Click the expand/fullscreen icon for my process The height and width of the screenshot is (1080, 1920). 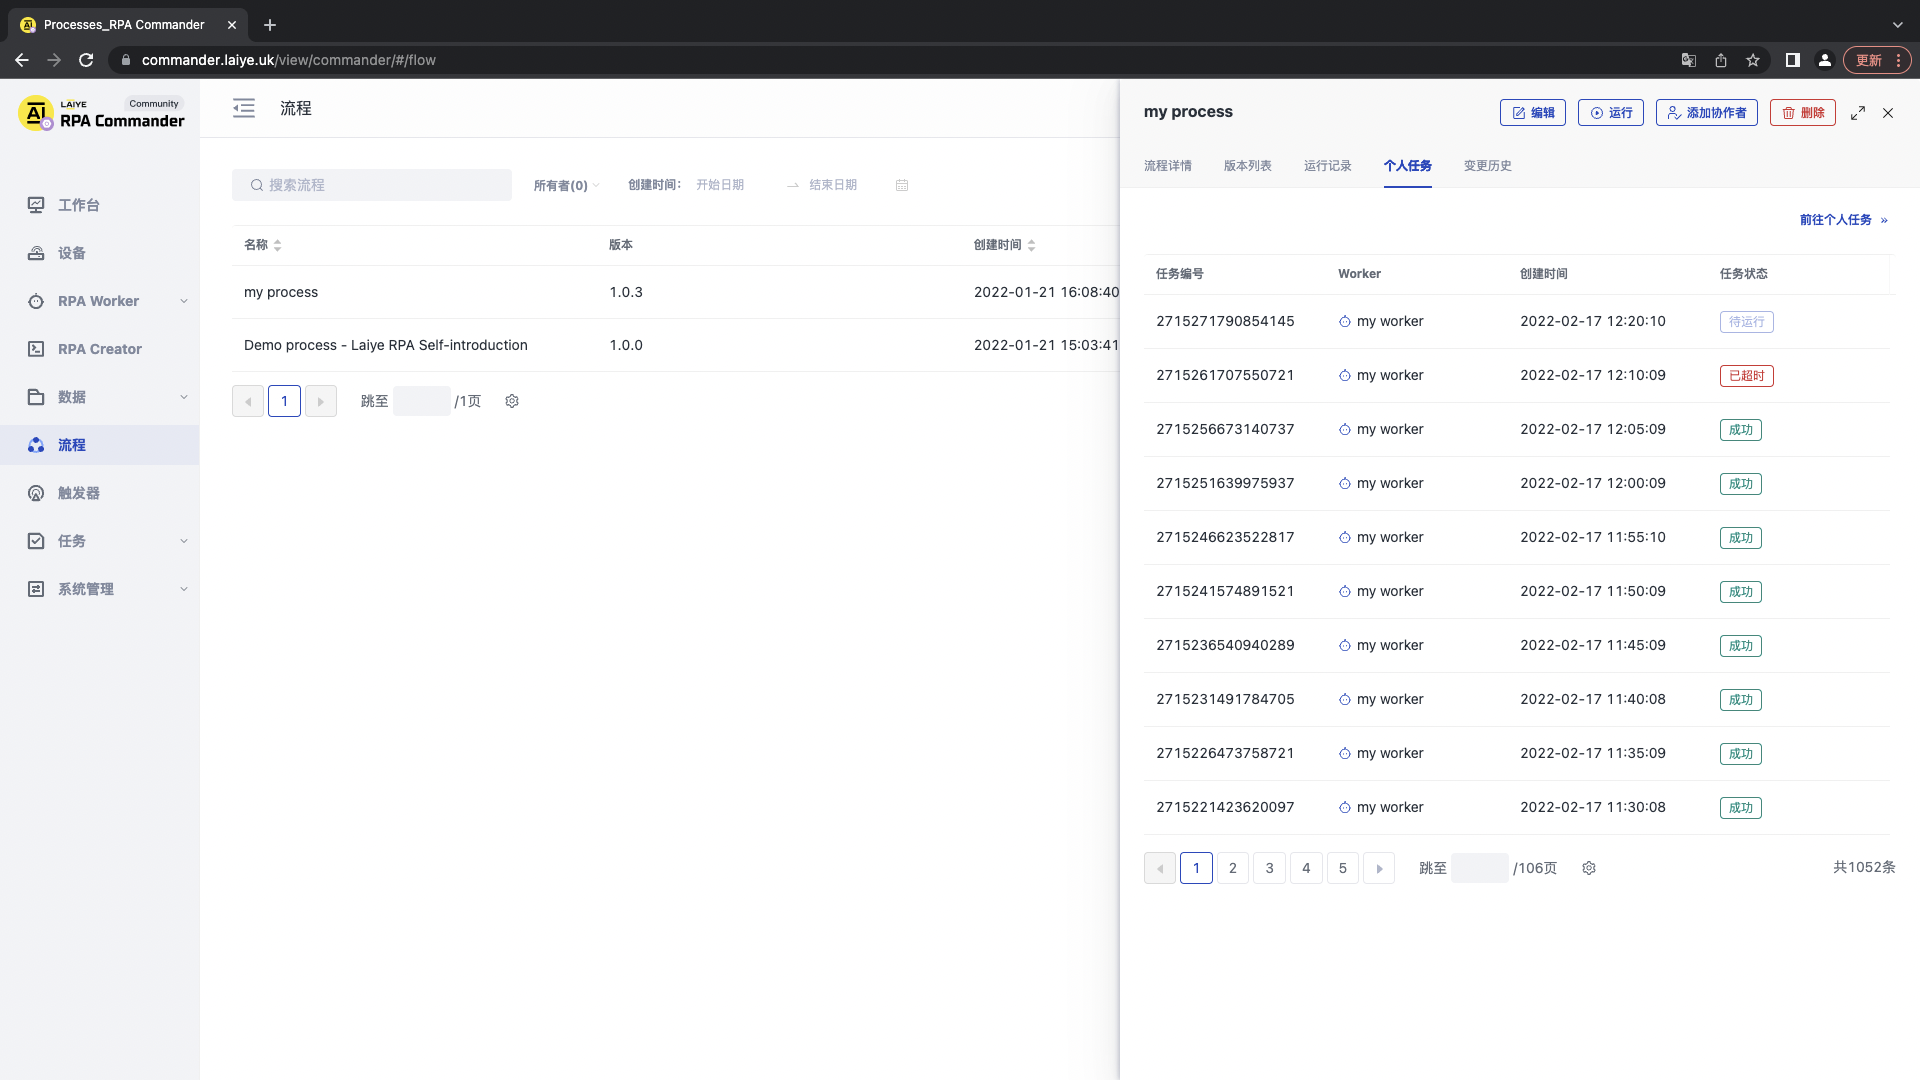coord(1858,112)
